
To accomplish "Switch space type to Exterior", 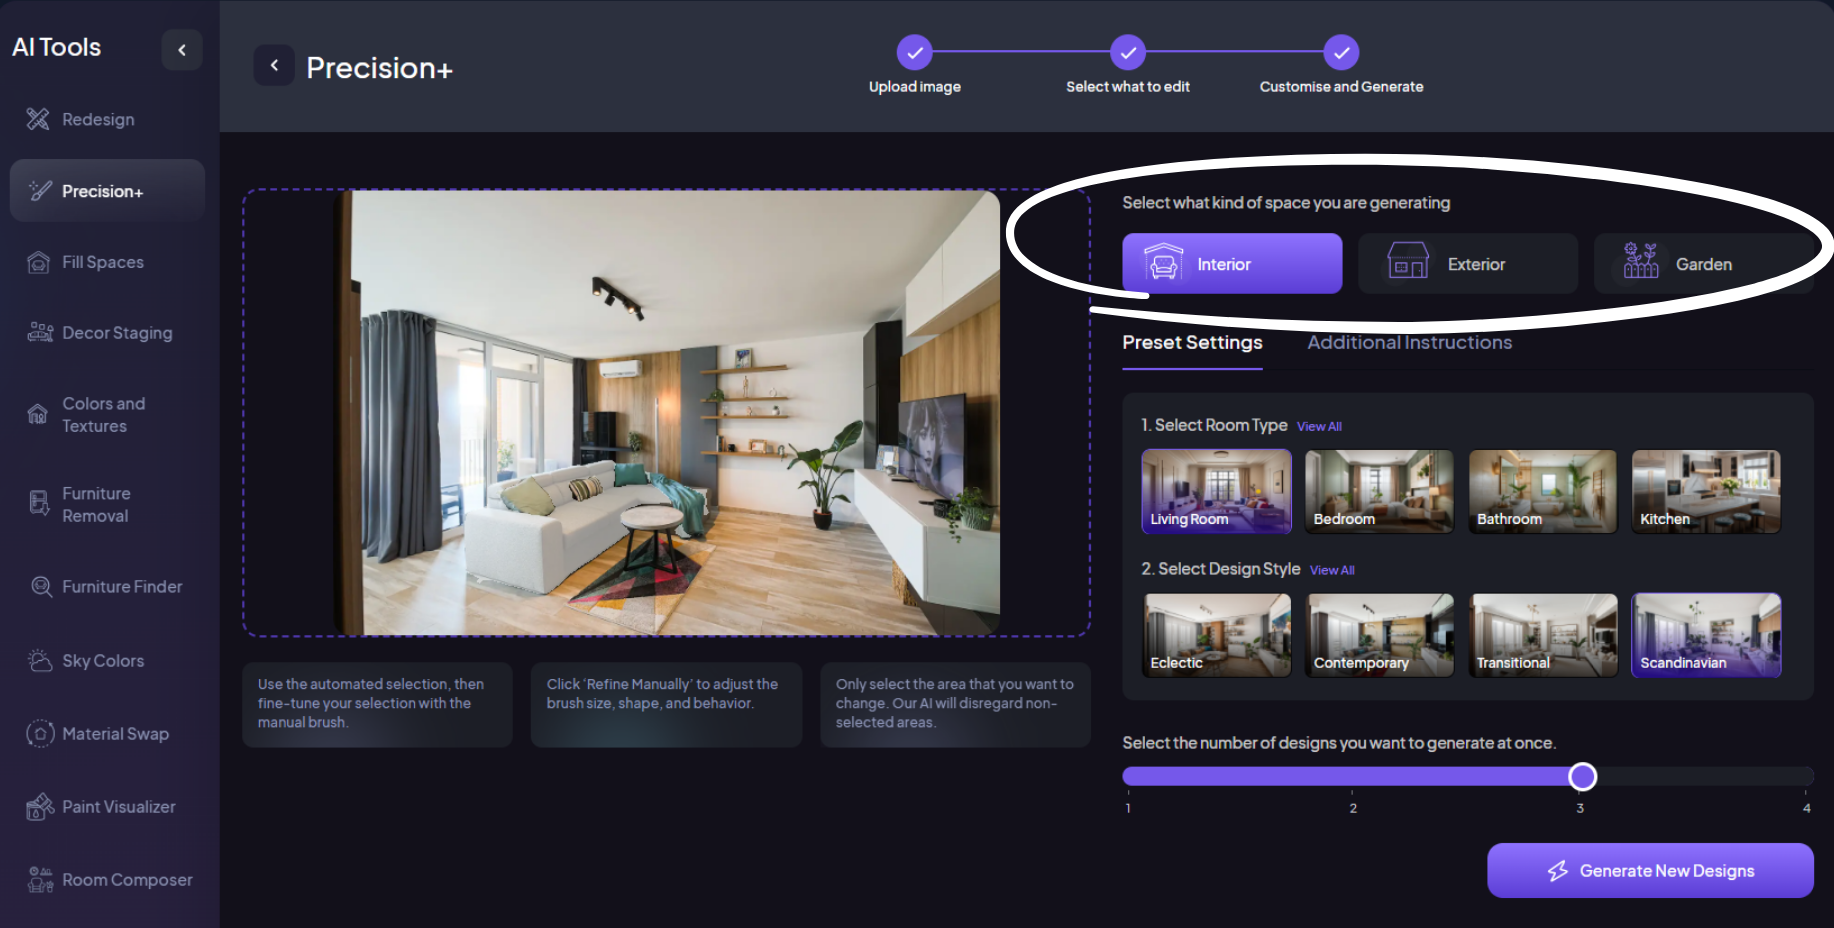I will pyautogui.click(x=1467, y=264).
